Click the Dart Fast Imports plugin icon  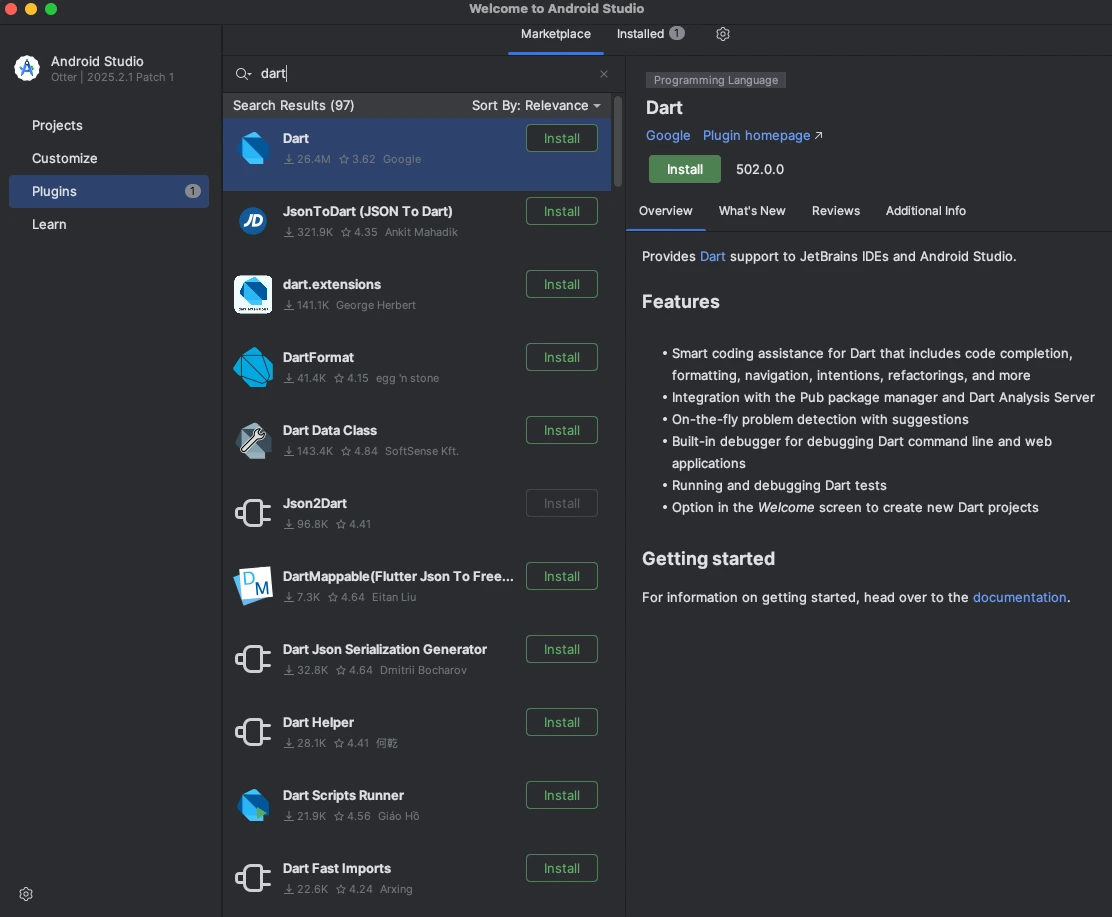tap(253, 878)
